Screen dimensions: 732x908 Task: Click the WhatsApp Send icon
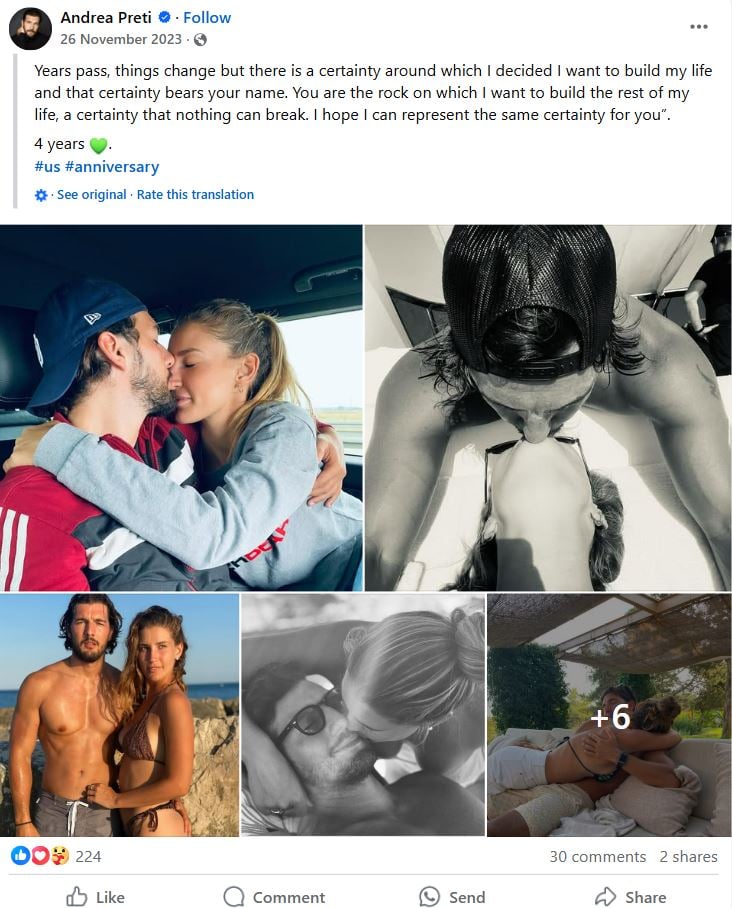point(429,896)
